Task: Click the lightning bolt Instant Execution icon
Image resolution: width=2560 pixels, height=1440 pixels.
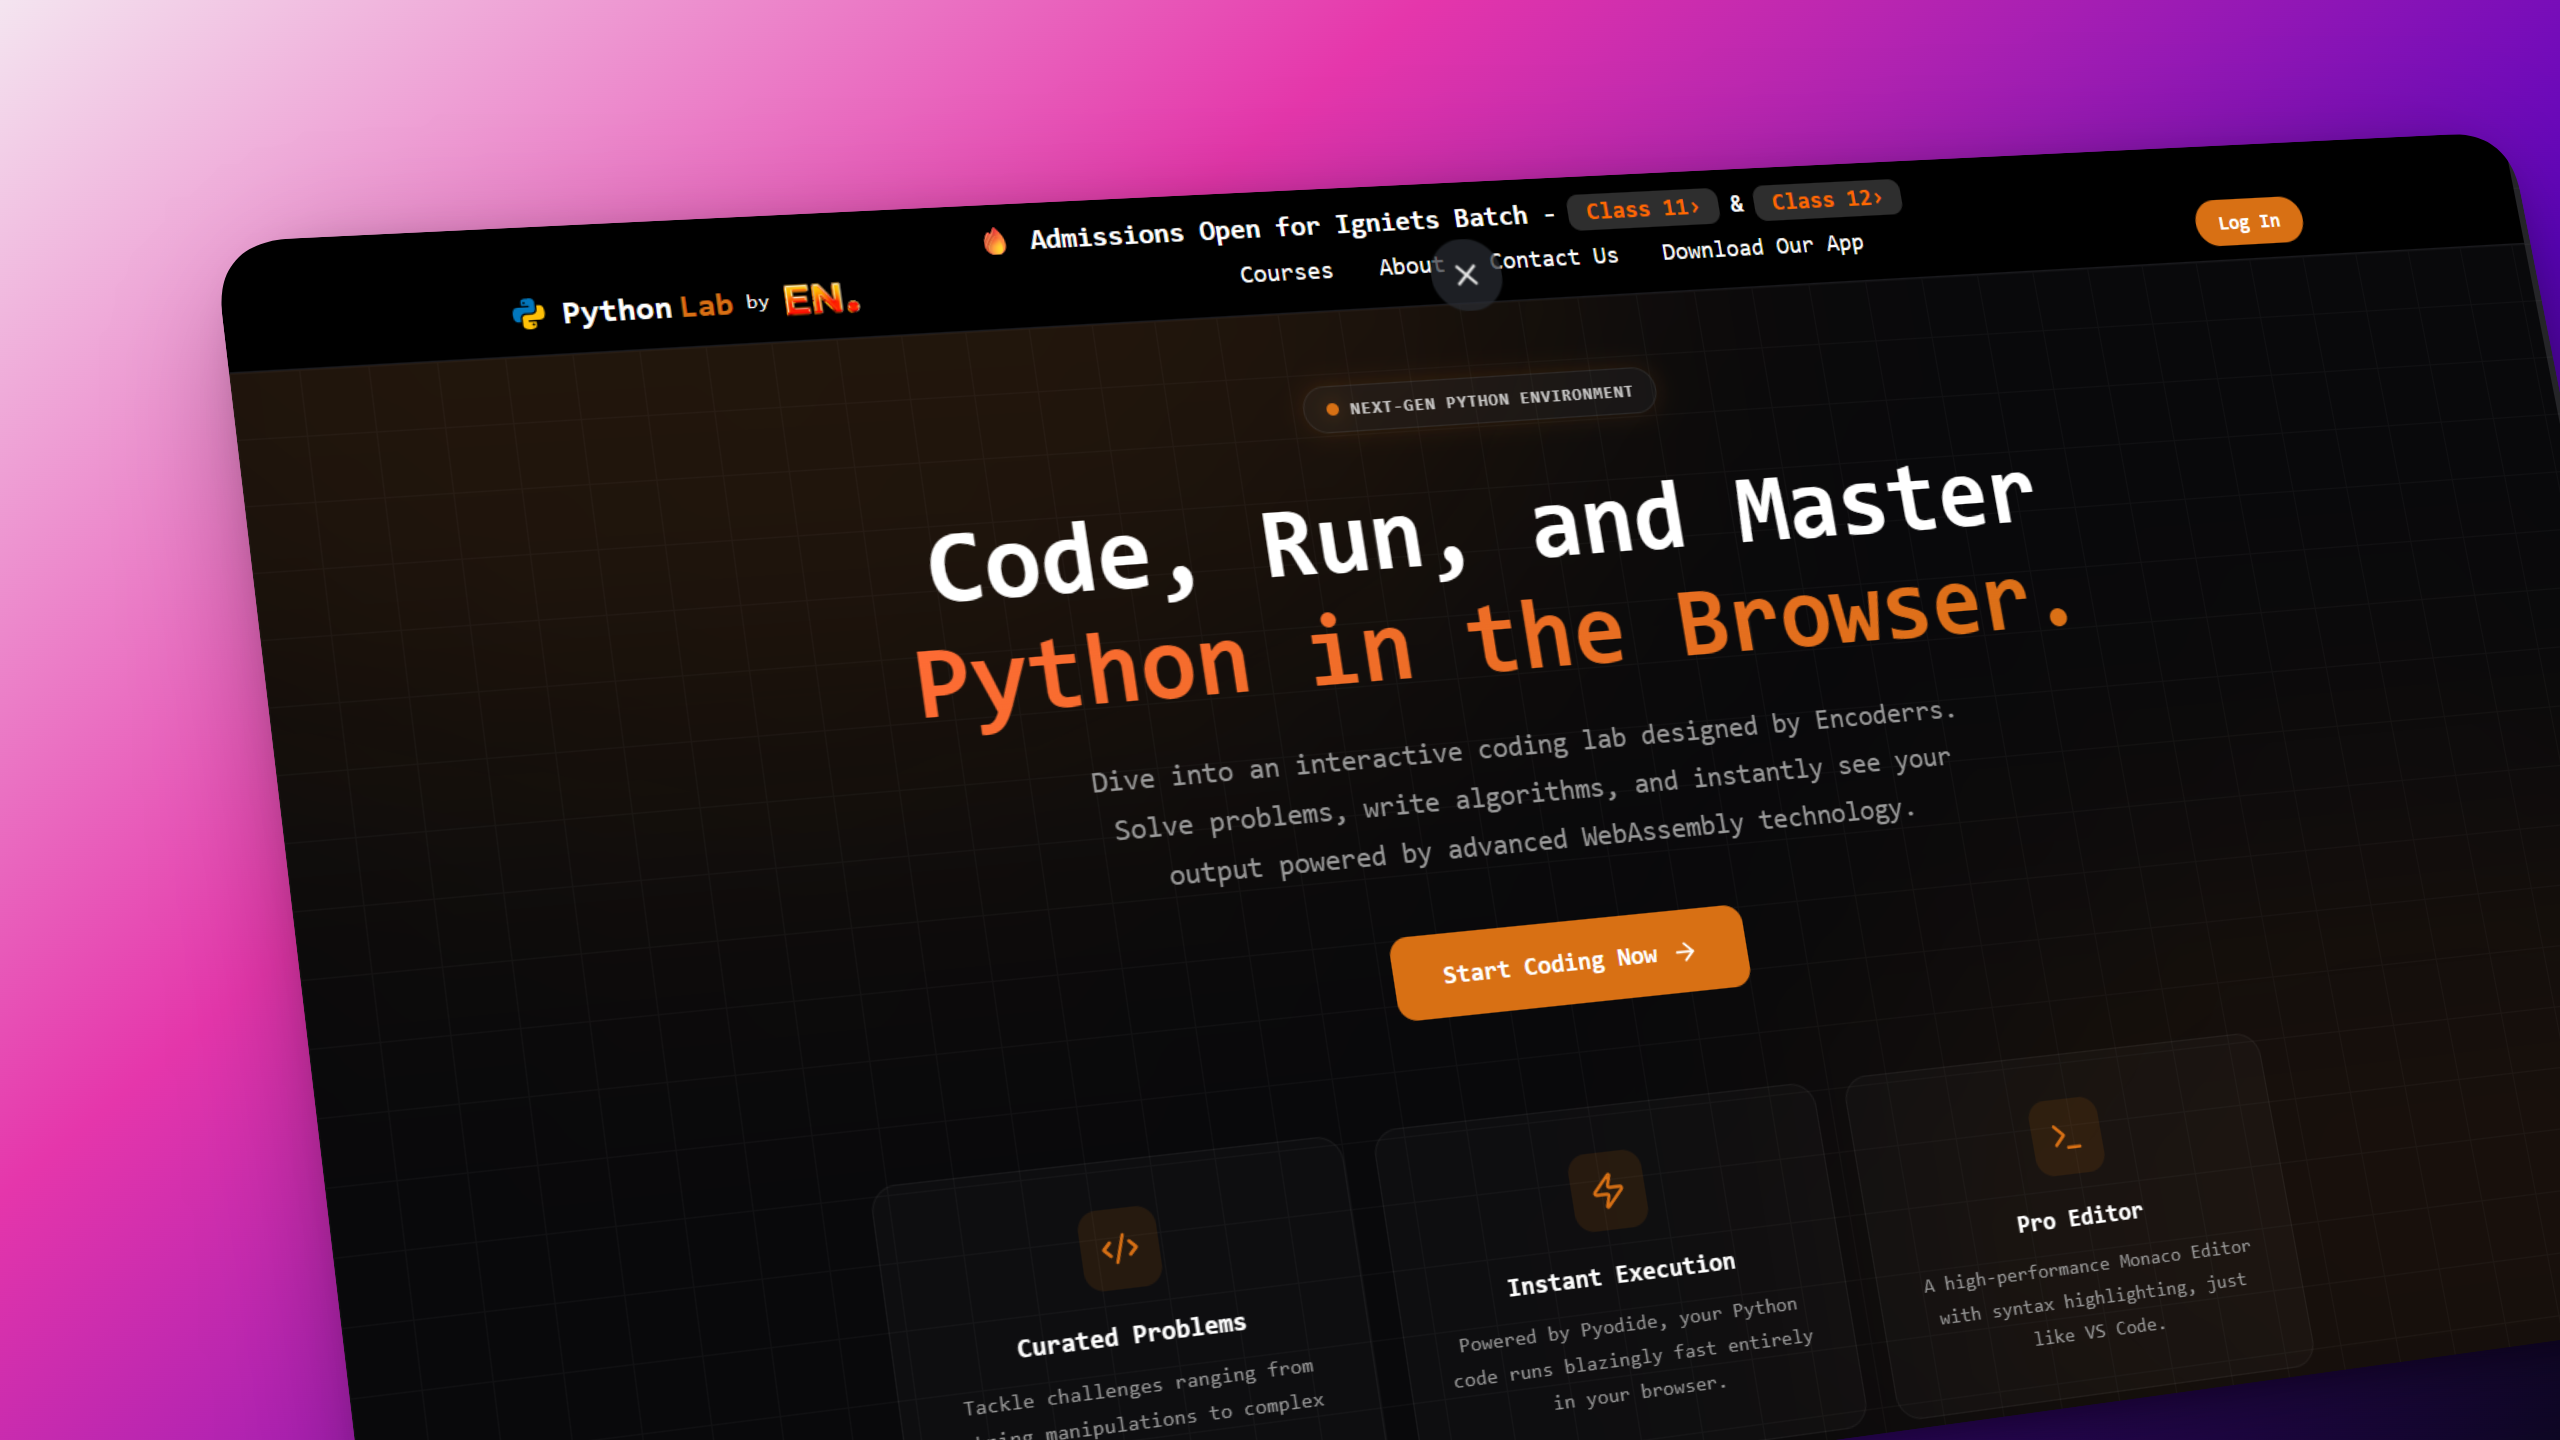Action: [x=1607, y=1190]
